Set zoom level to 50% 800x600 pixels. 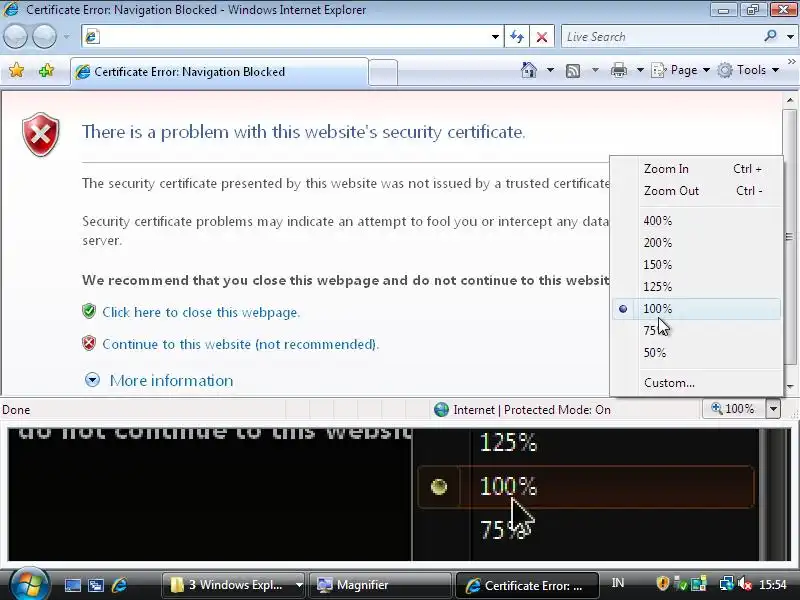(696, 353)
